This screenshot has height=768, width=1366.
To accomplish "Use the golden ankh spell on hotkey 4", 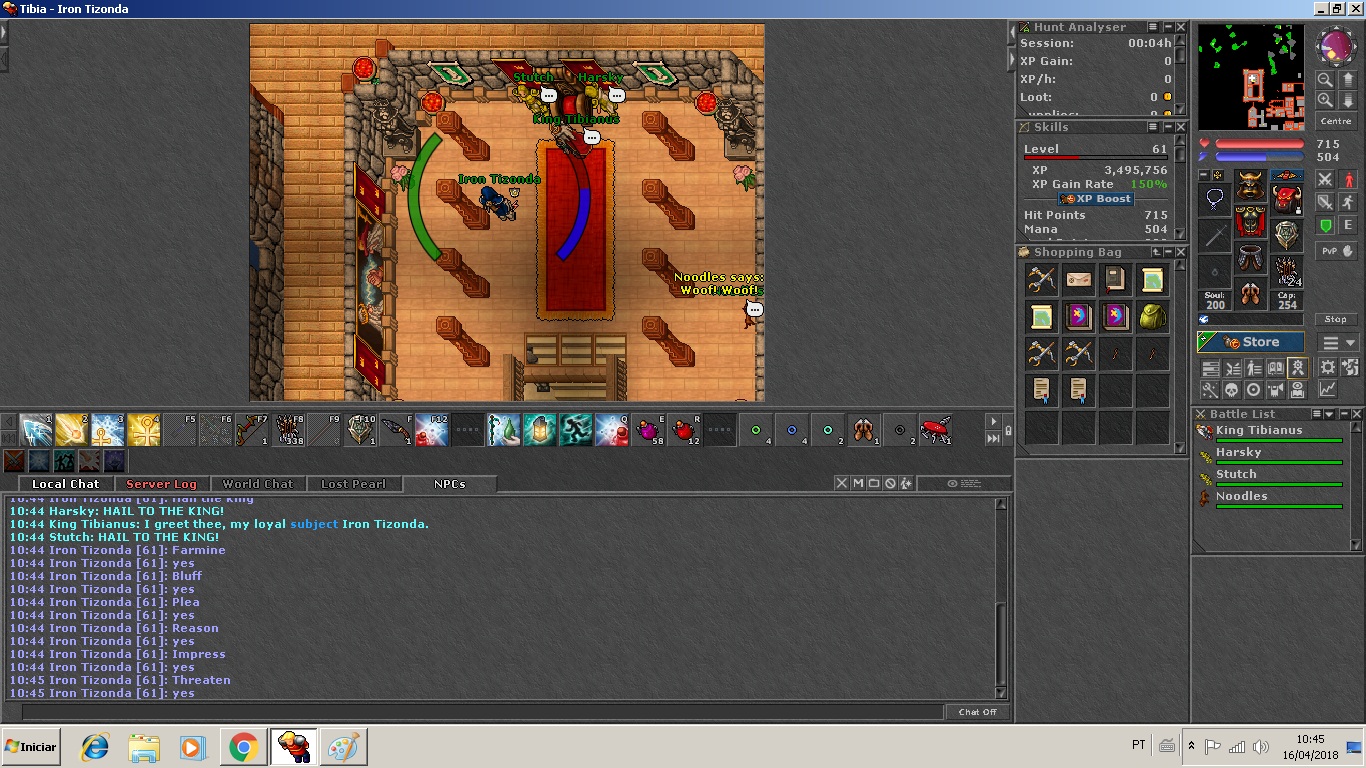I will coord(144,430).
